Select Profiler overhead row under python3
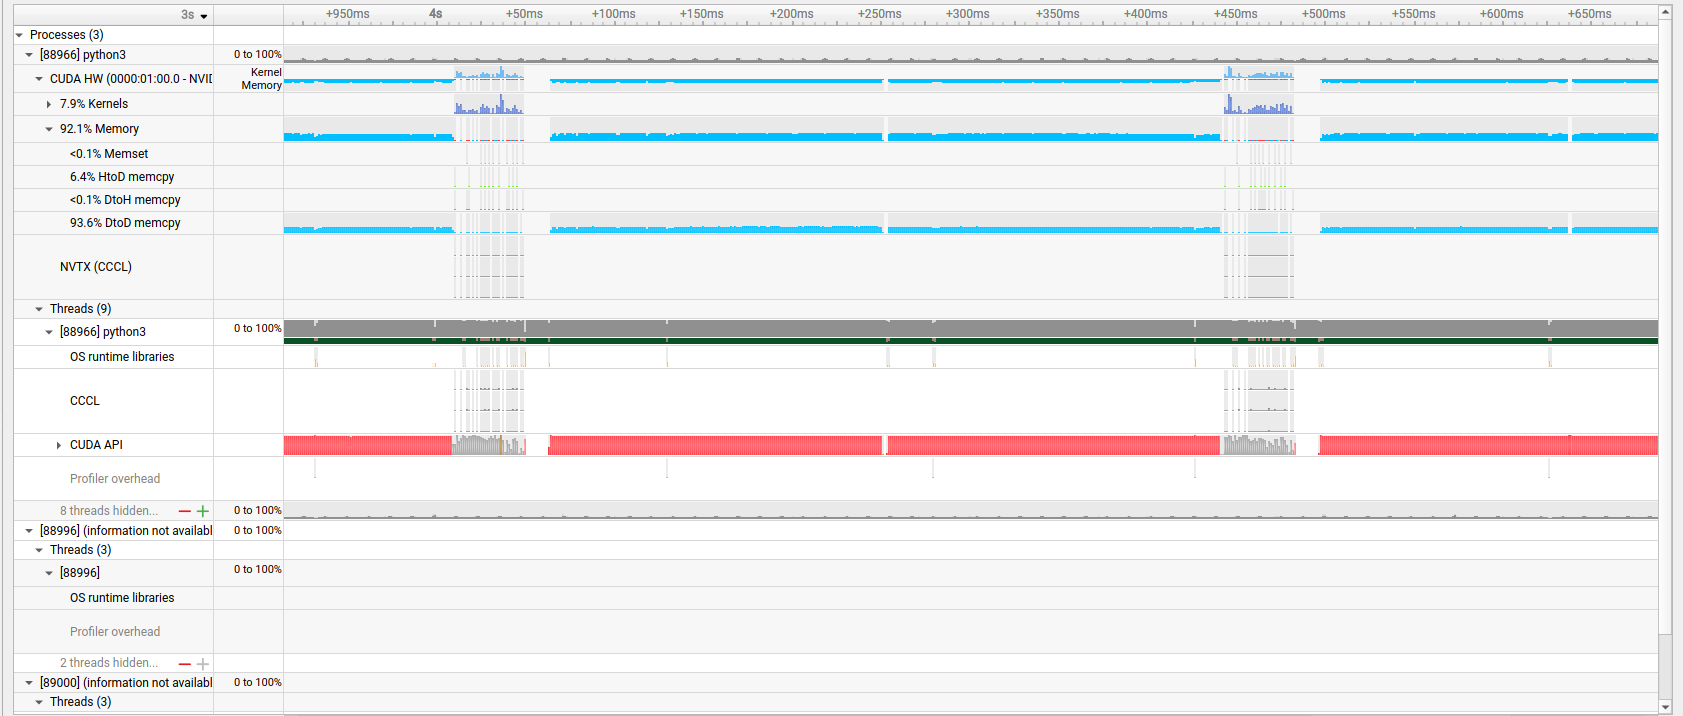 pyautogui.click(x=114, y=479)
